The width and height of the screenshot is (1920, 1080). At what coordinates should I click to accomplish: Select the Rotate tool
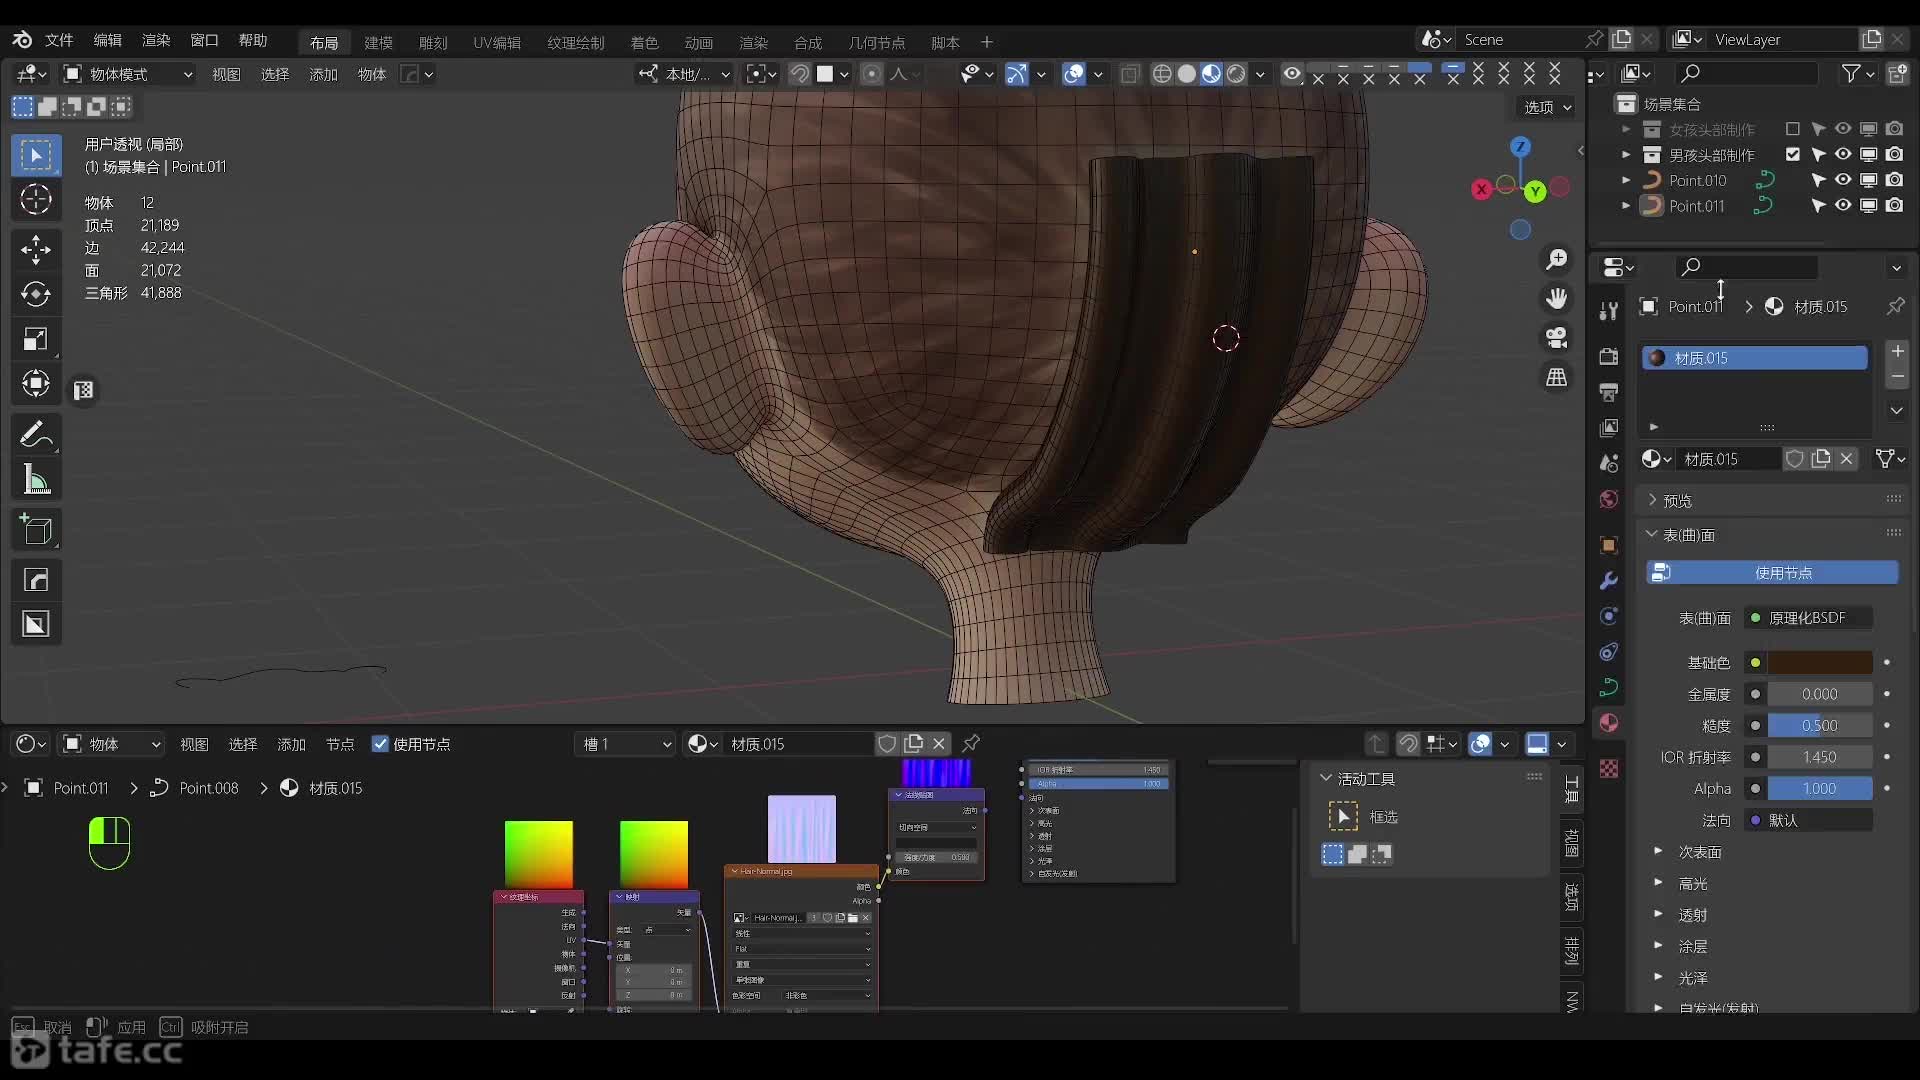[x=36, y=294]
